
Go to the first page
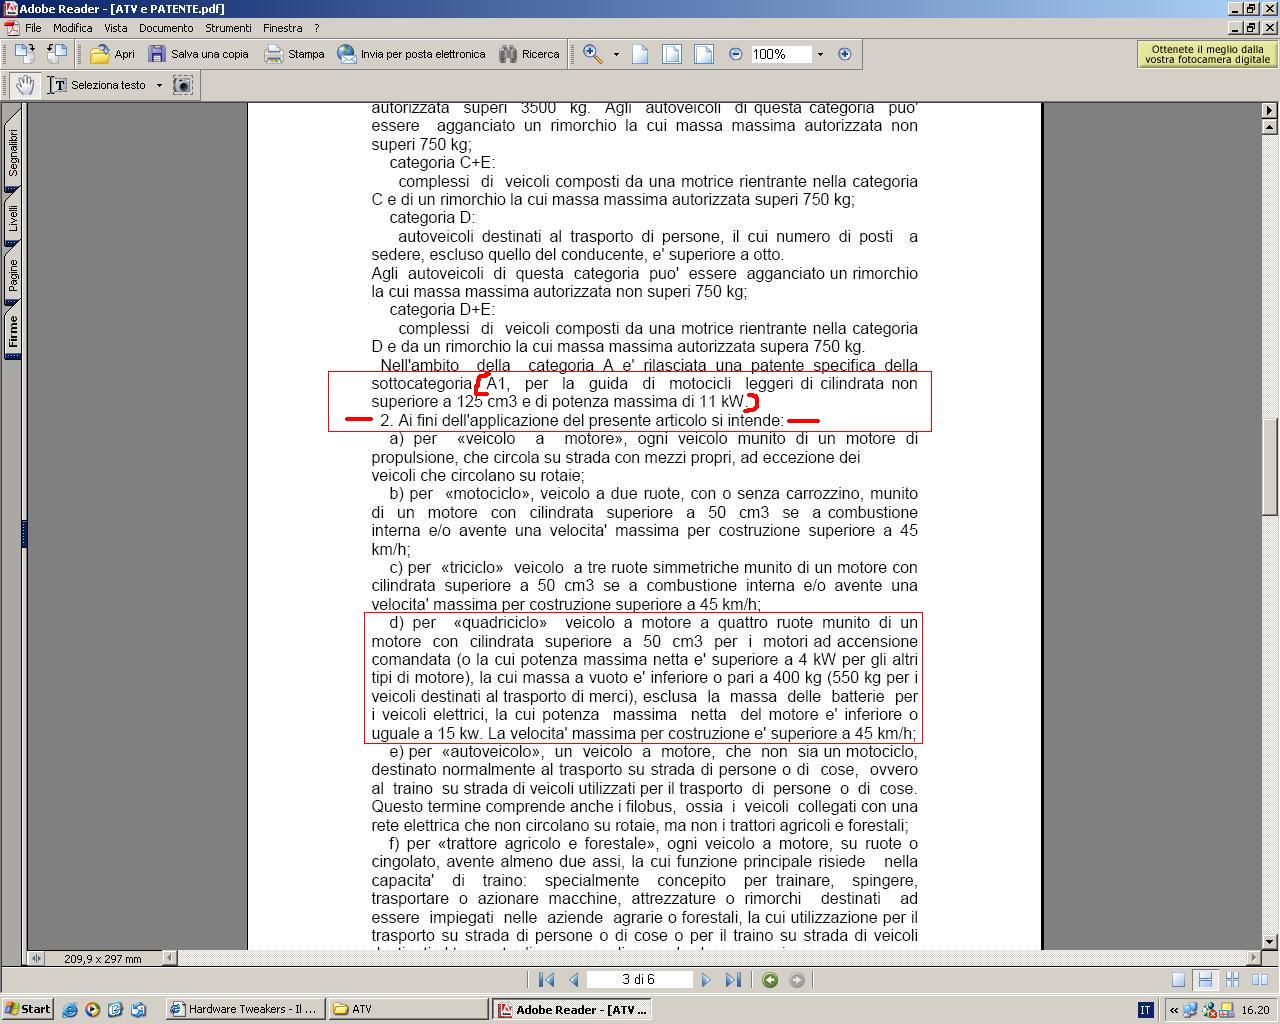point(546,980)
